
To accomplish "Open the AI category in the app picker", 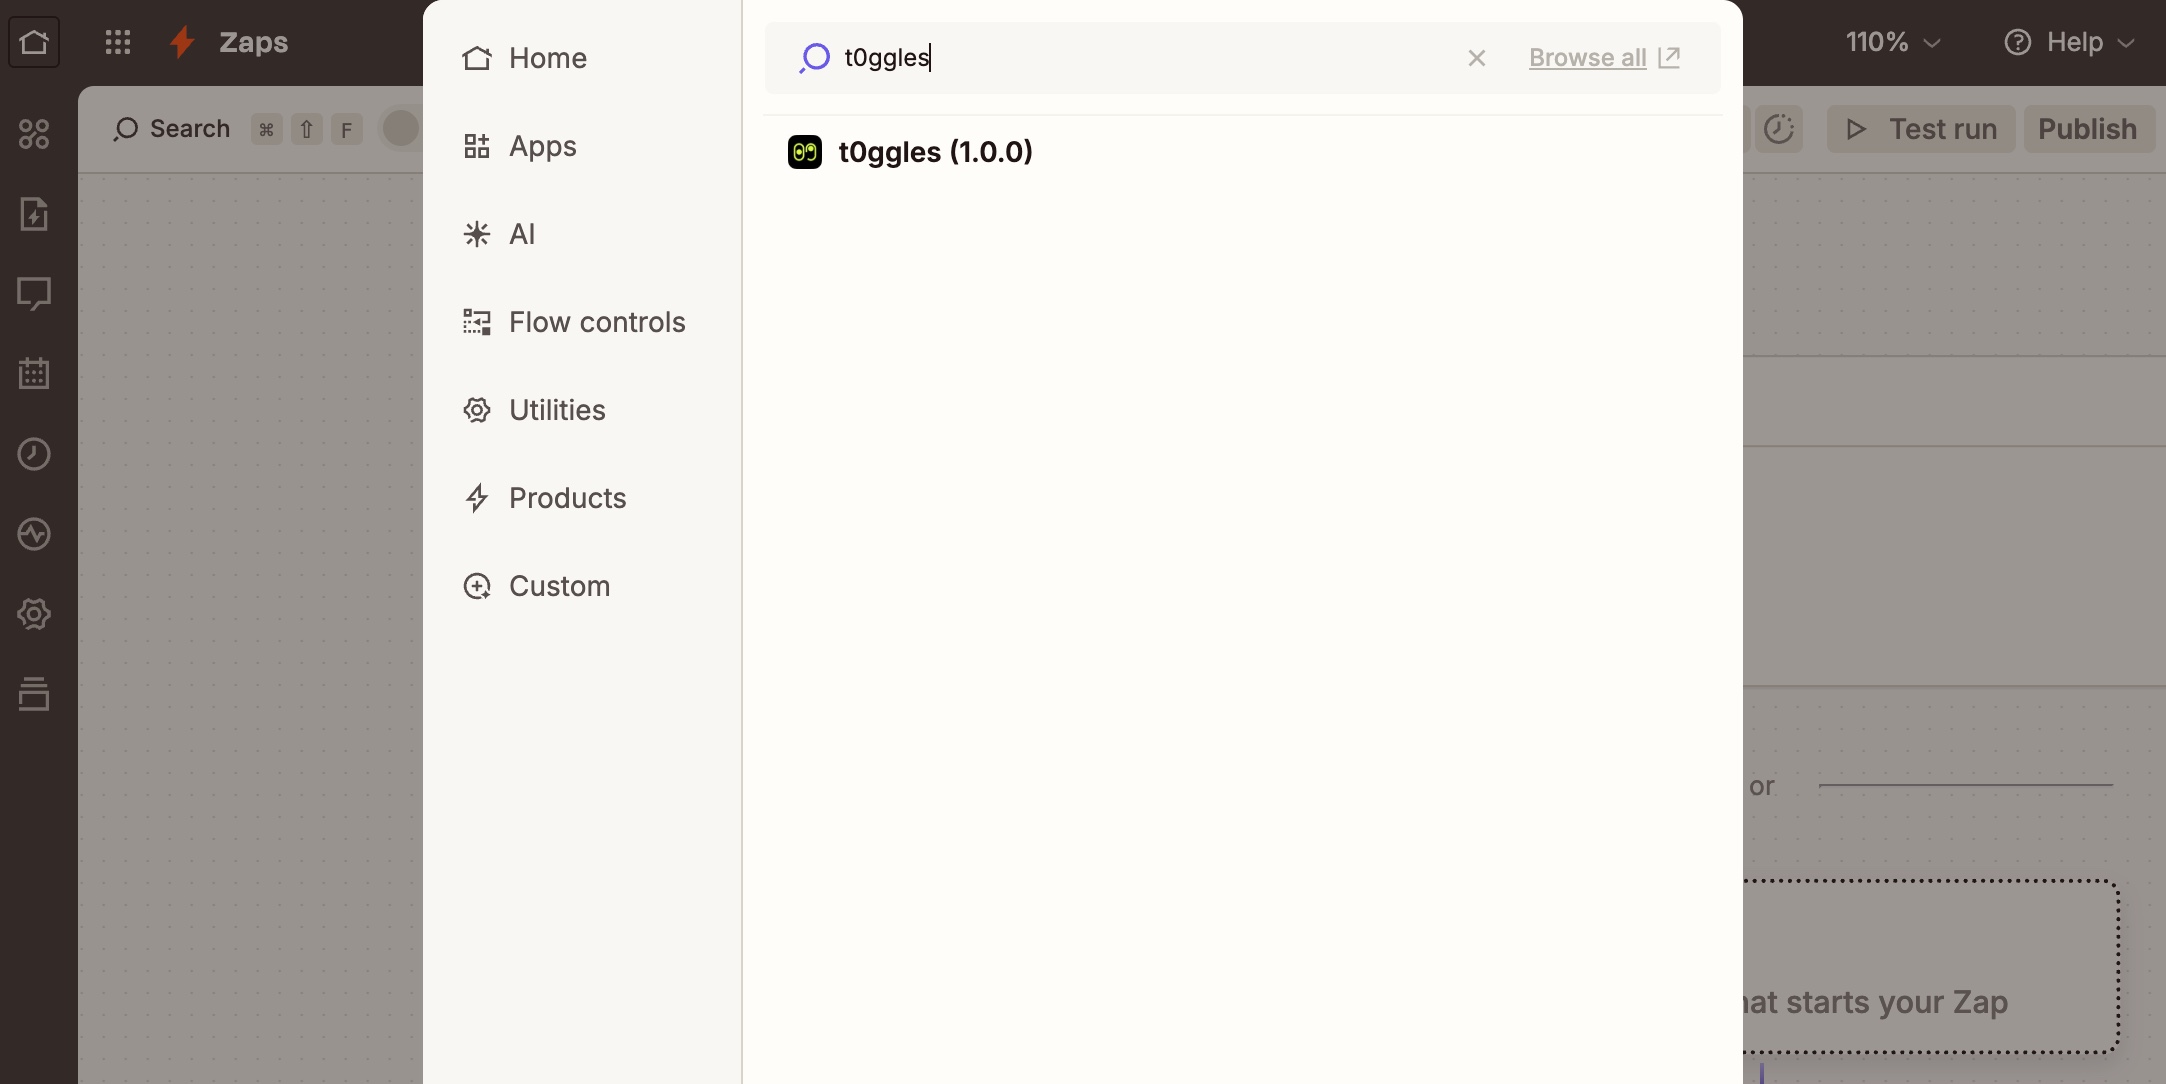I will click(x=522, y=234).
